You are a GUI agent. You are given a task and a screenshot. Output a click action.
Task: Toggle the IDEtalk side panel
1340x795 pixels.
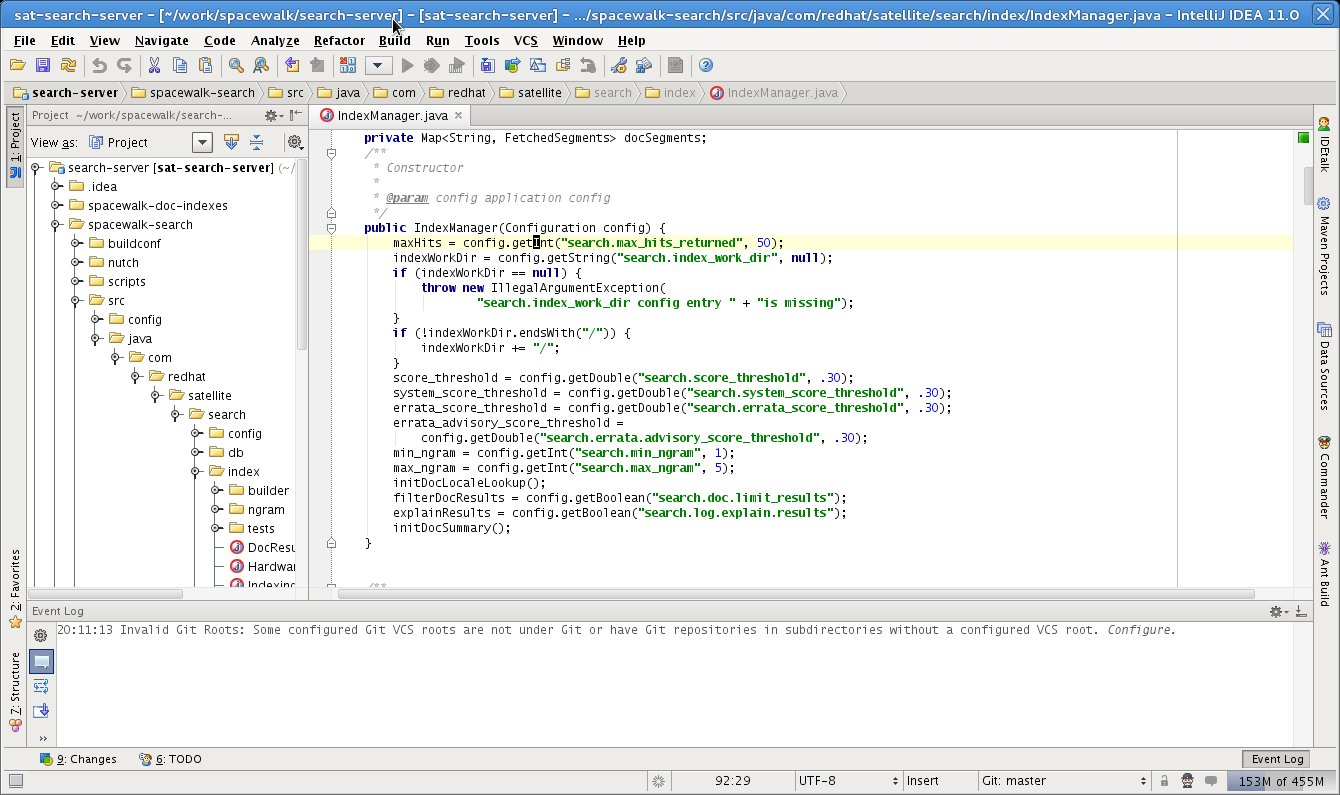(x=1324, y=146)
